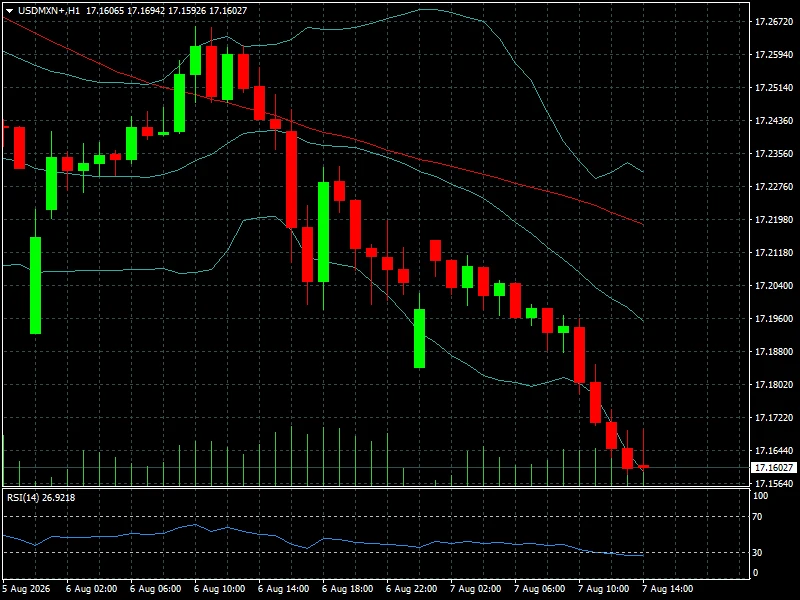Click the RSI 70 level label
Screen dimensions: 800x600
point(758,517)
